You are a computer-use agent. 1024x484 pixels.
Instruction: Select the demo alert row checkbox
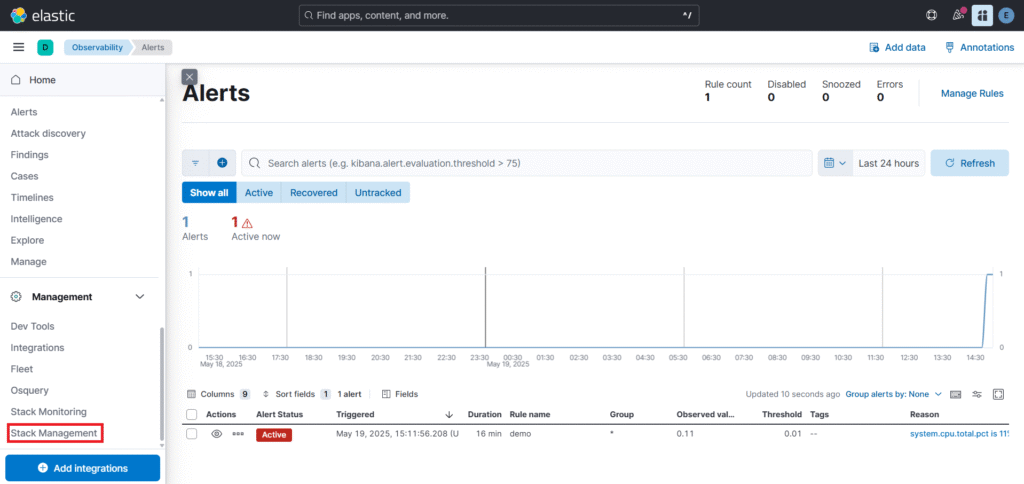tap(191, 434)
